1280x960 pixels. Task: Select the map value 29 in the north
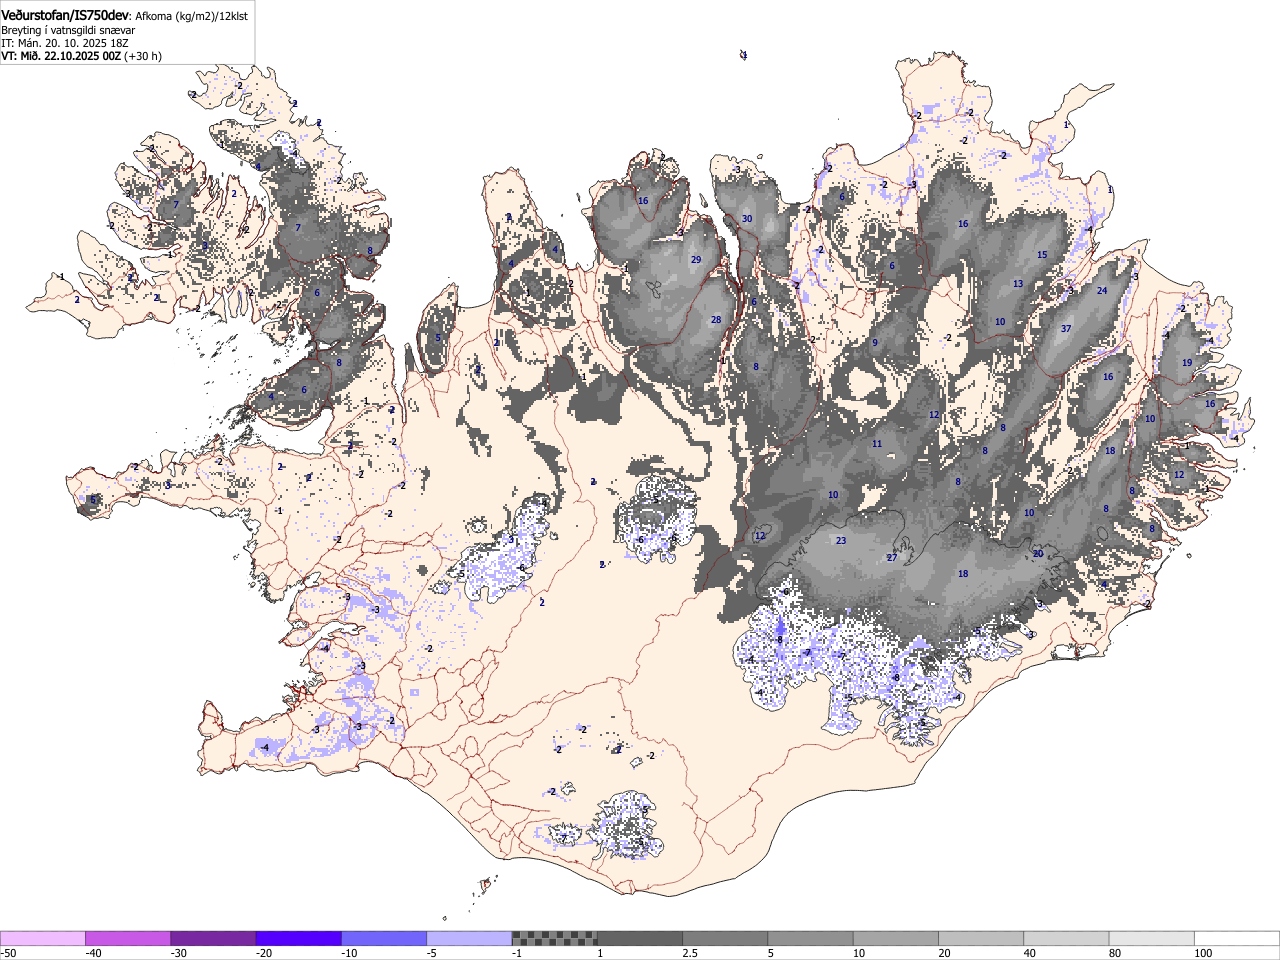(x=696, y=260)
